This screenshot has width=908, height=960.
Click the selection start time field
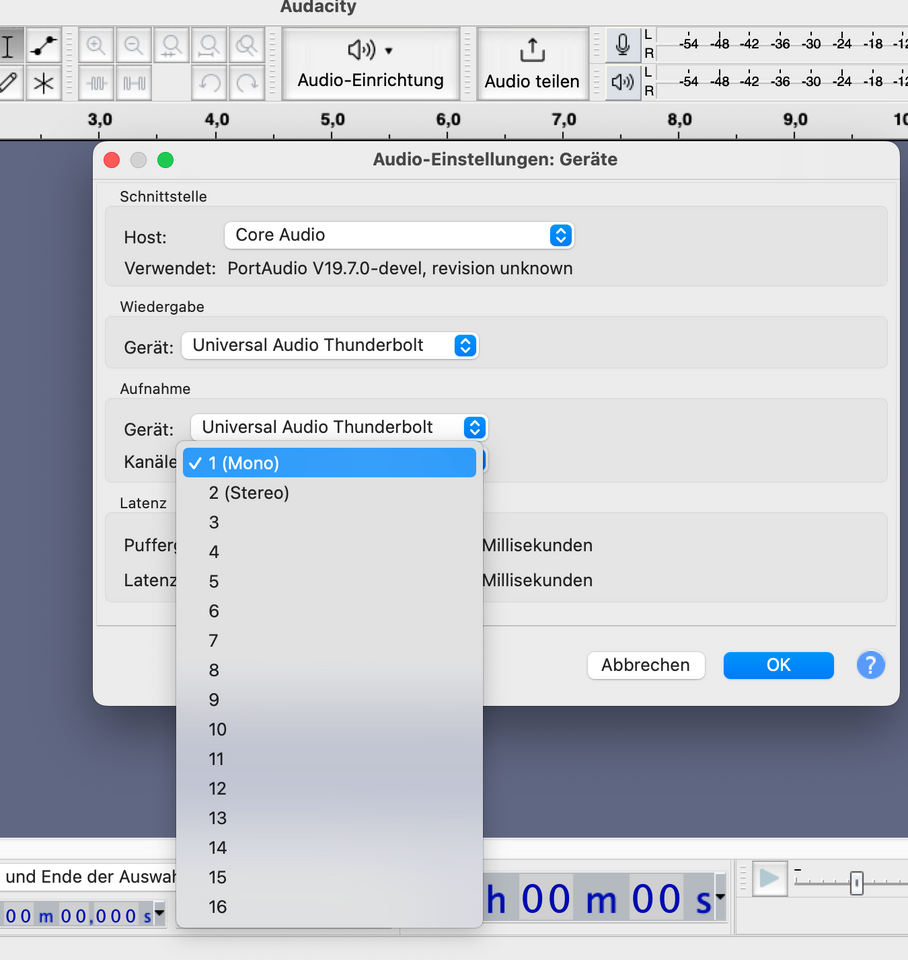point(77,915)
